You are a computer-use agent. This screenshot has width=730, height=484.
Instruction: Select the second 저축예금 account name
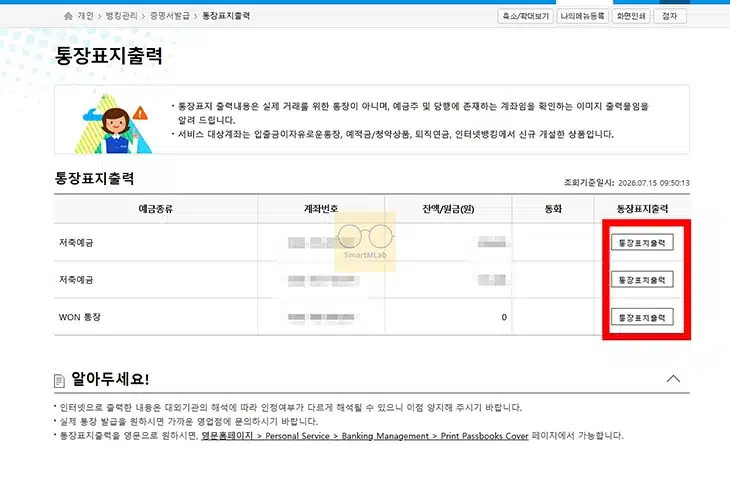76,280
